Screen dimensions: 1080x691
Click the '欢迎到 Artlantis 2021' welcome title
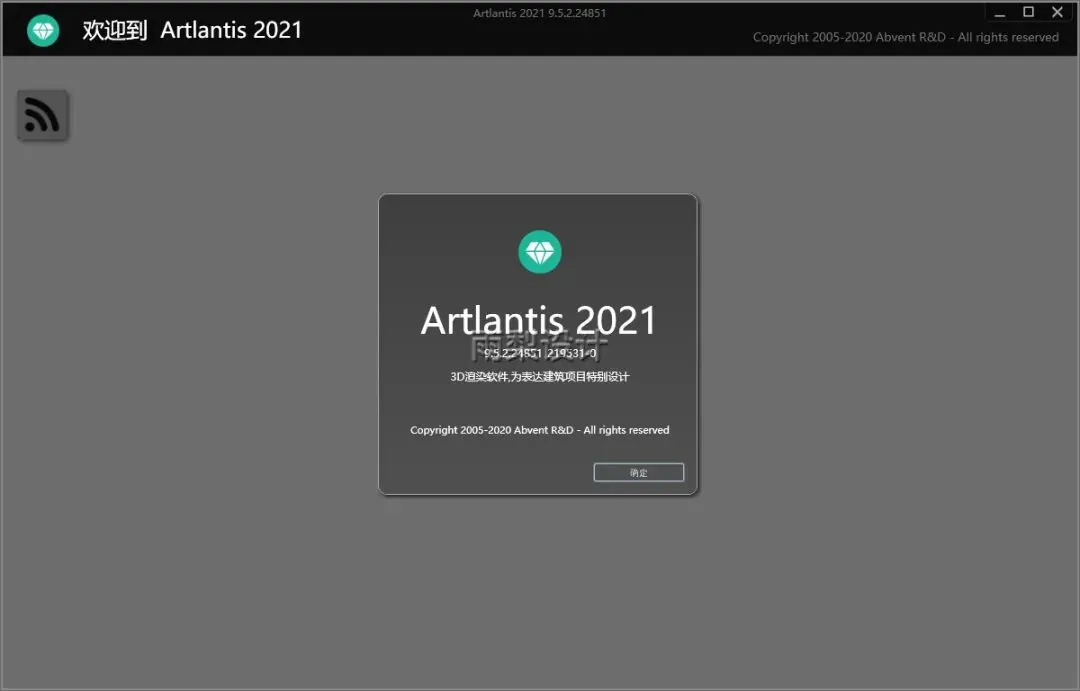[x=192, y=30]
